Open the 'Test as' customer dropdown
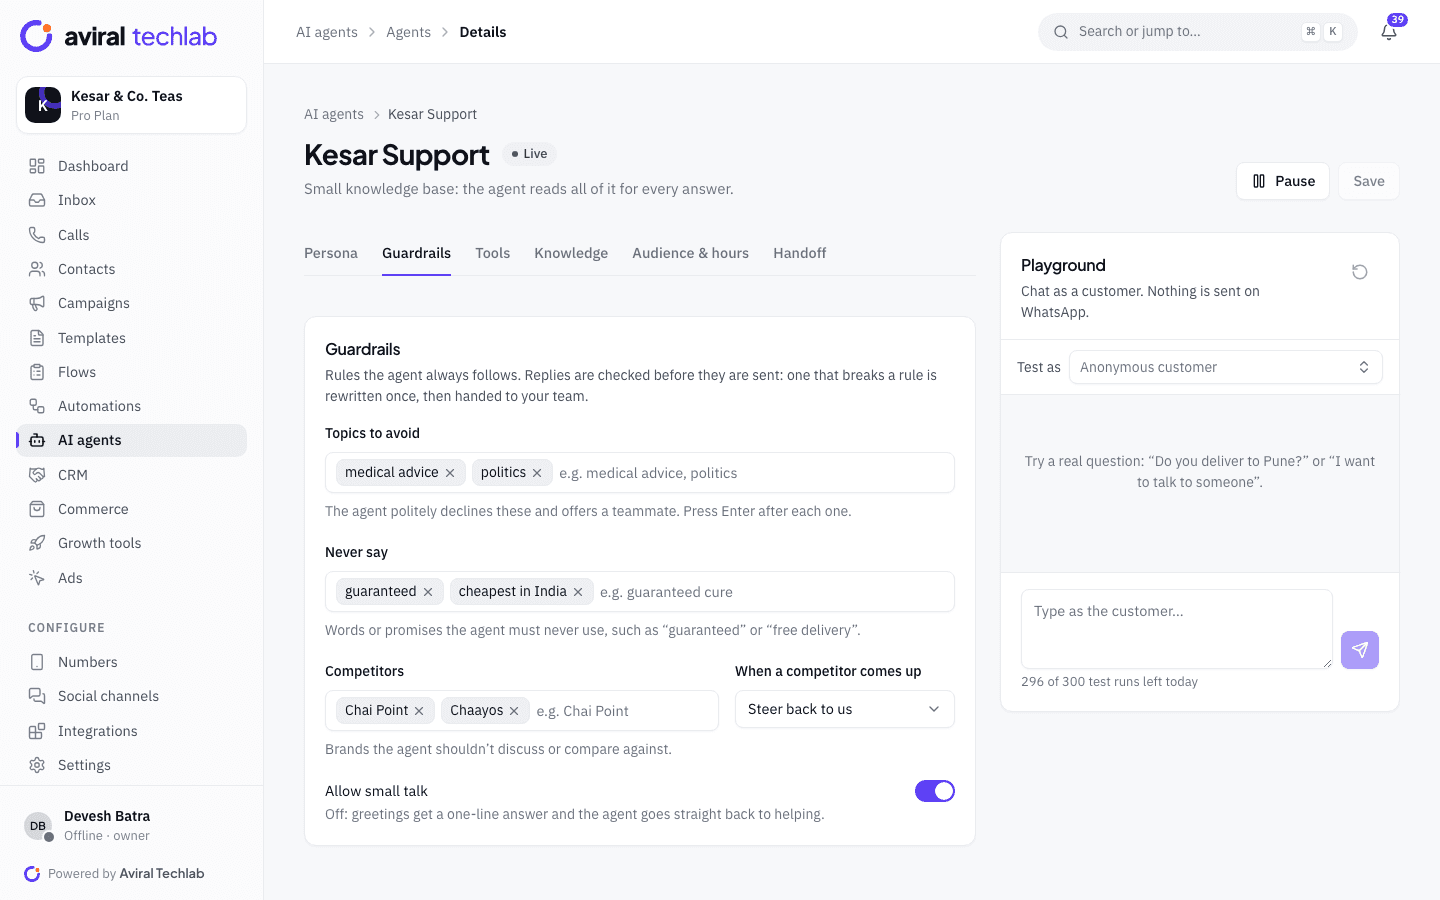The image size is (1440, 900). (x=1226, y=367)
